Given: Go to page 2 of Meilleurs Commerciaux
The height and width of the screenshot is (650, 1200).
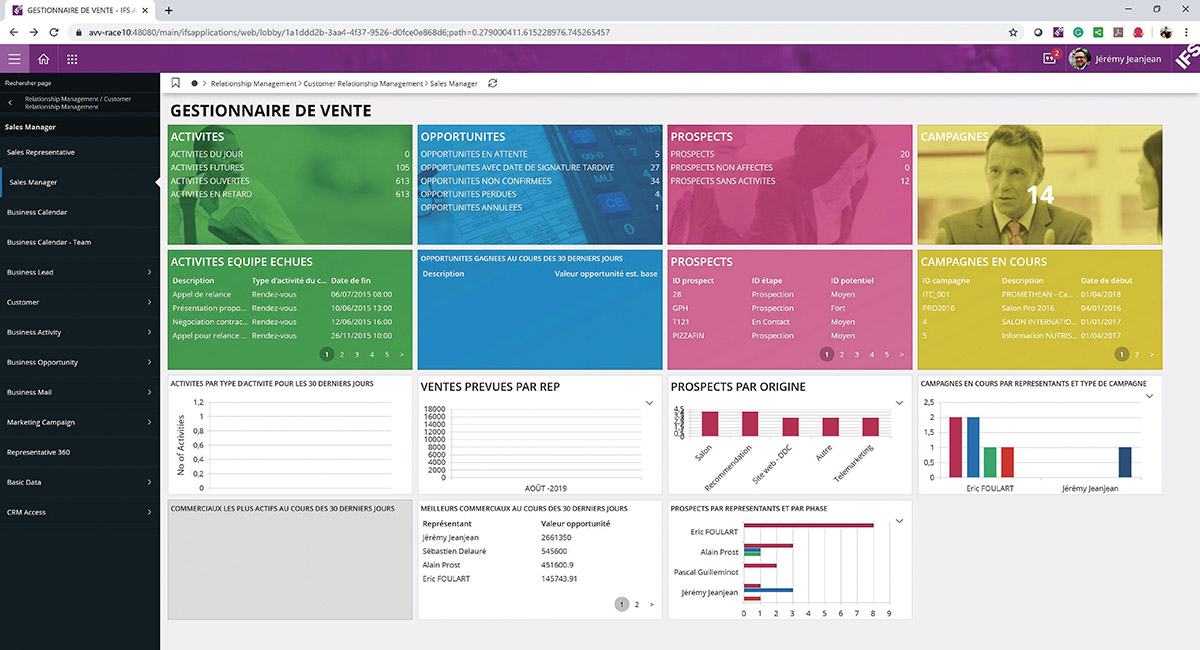Looking at the screenshot, I should (636, 604).
